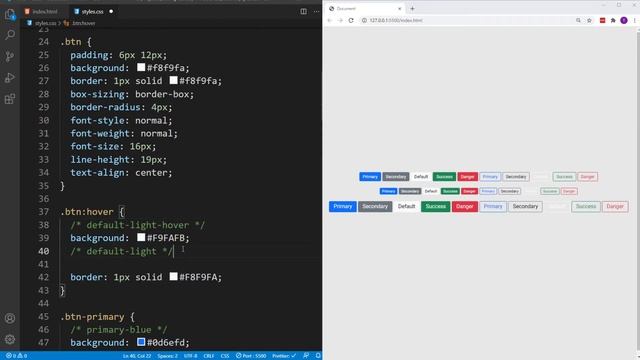Open the #F9FAFB color swatch on line 39
This screenshot has height=360, width=640.
(141, 237)
